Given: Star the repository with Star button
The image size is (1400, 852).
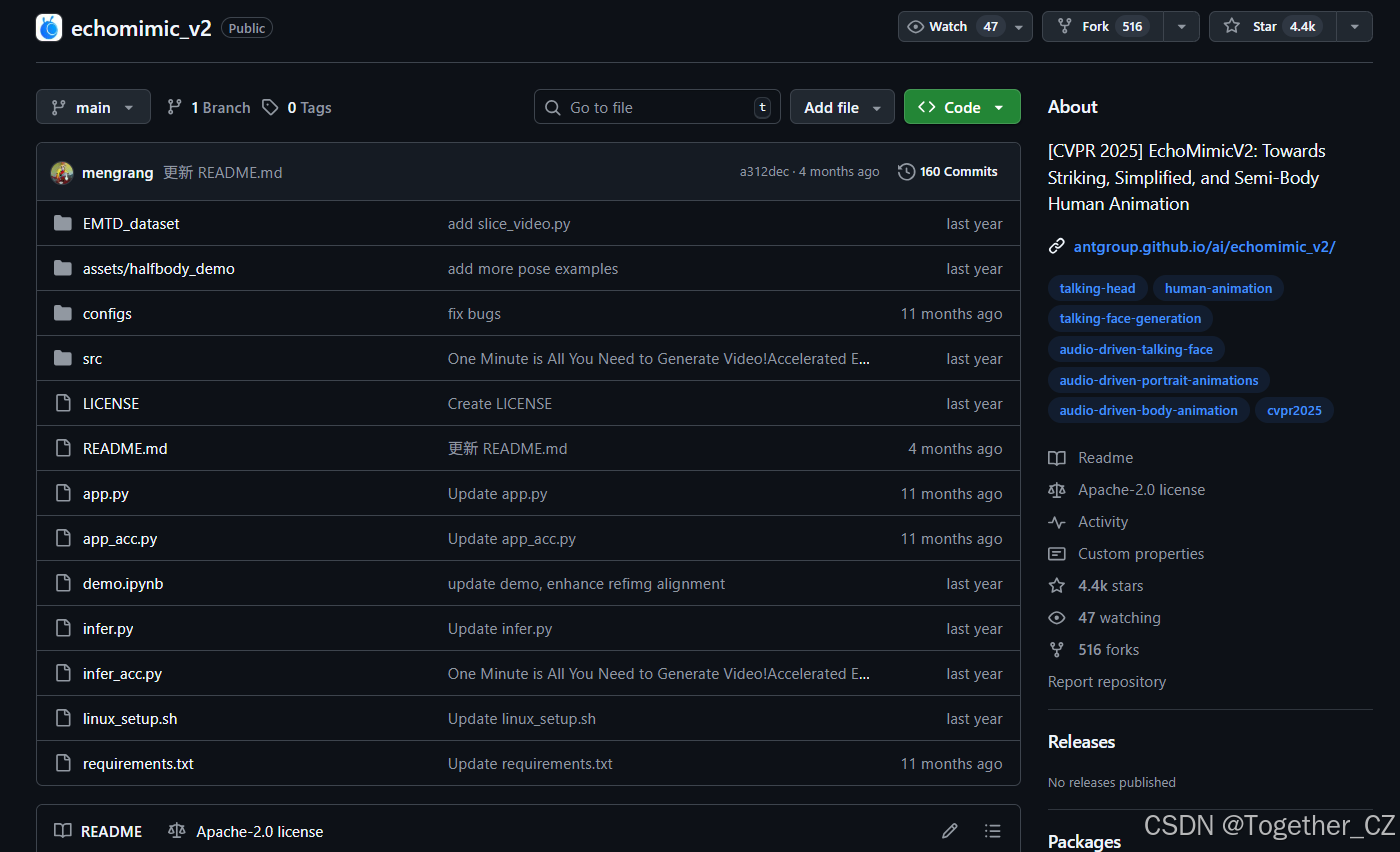Looking at the screenshot, I should click(1272, 27).
